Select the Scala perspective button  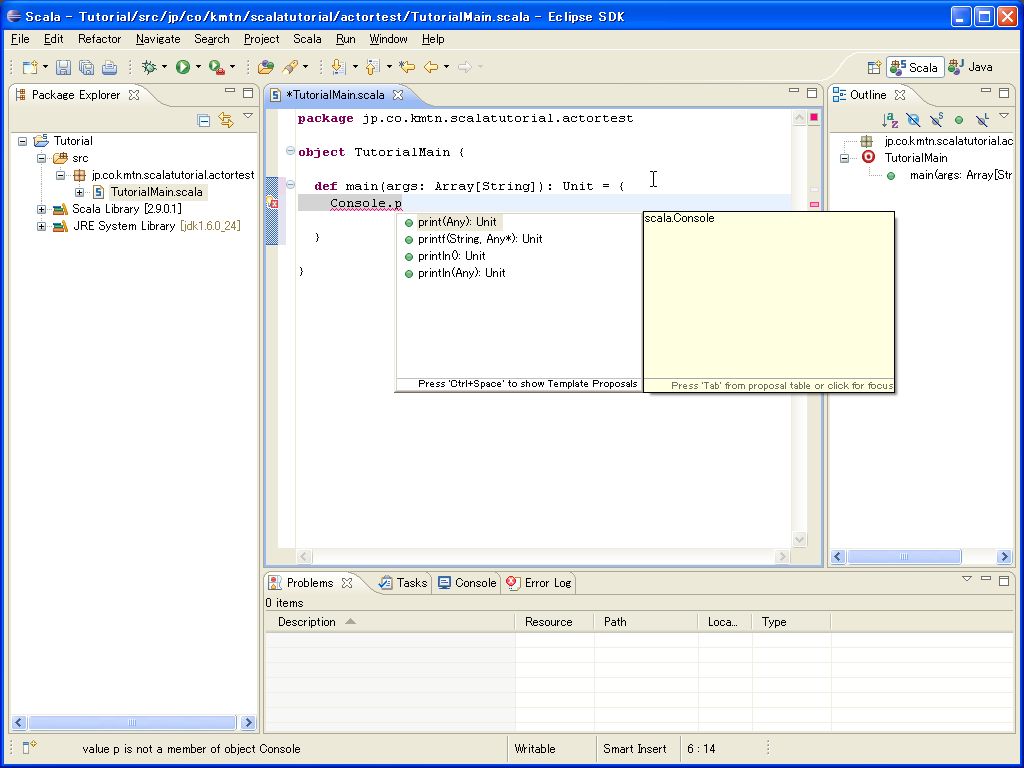coord(915,67)
